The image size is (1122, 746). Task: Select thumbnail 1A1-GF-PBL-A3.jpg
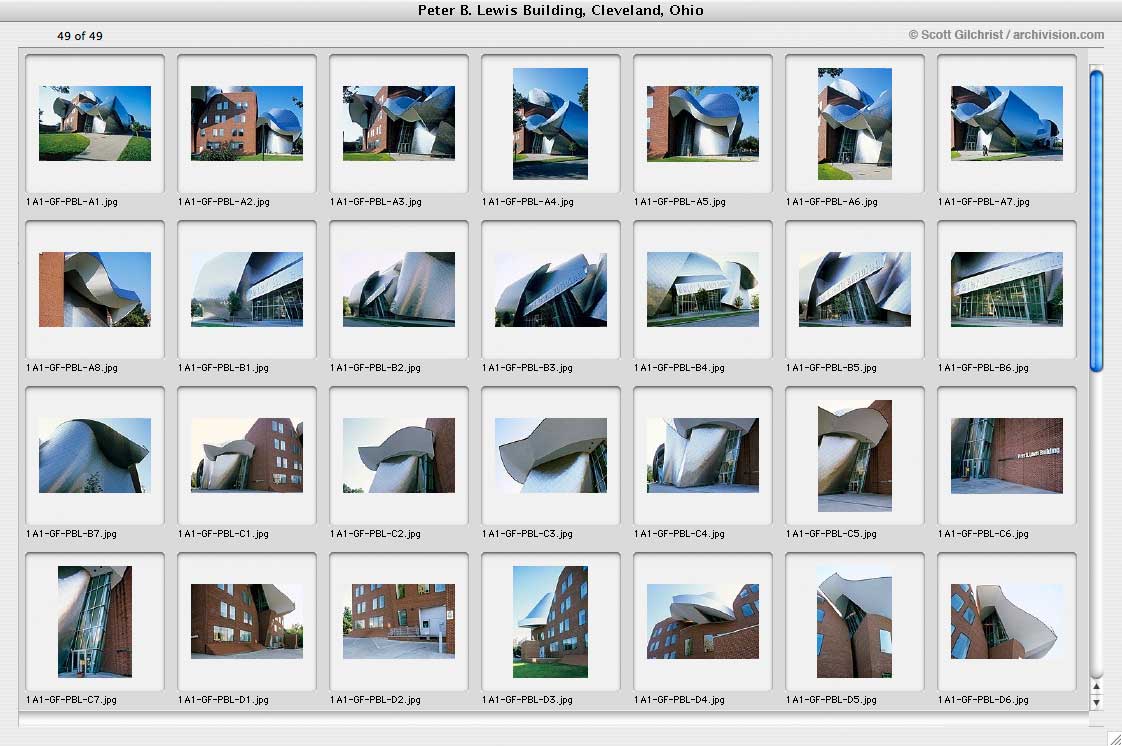pyautogui.click(x=399, y=124)
